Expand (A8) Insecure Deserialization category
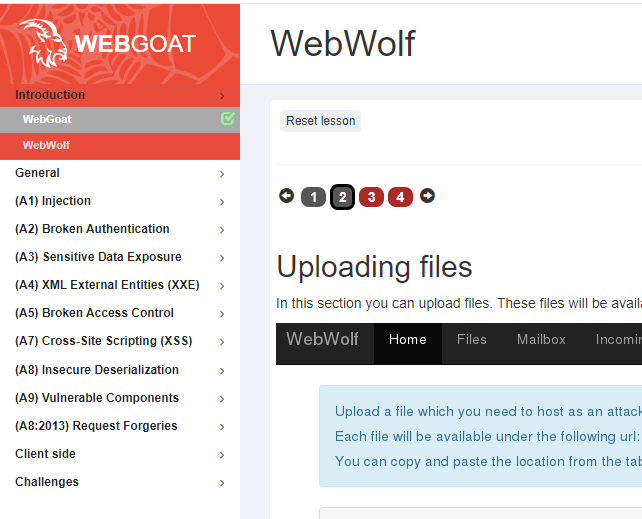This screenshot has height=519, width=642. [120, 370]
